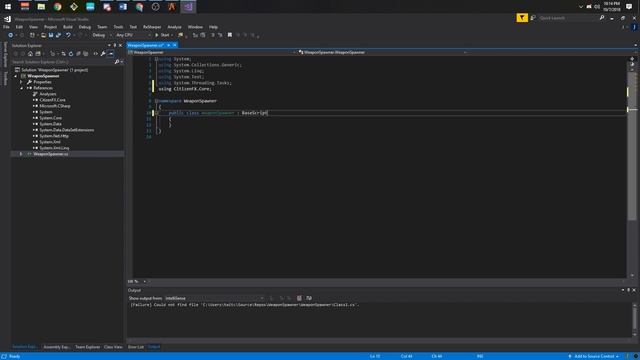Switch to the Team Explorer tab

click(87, 347)
